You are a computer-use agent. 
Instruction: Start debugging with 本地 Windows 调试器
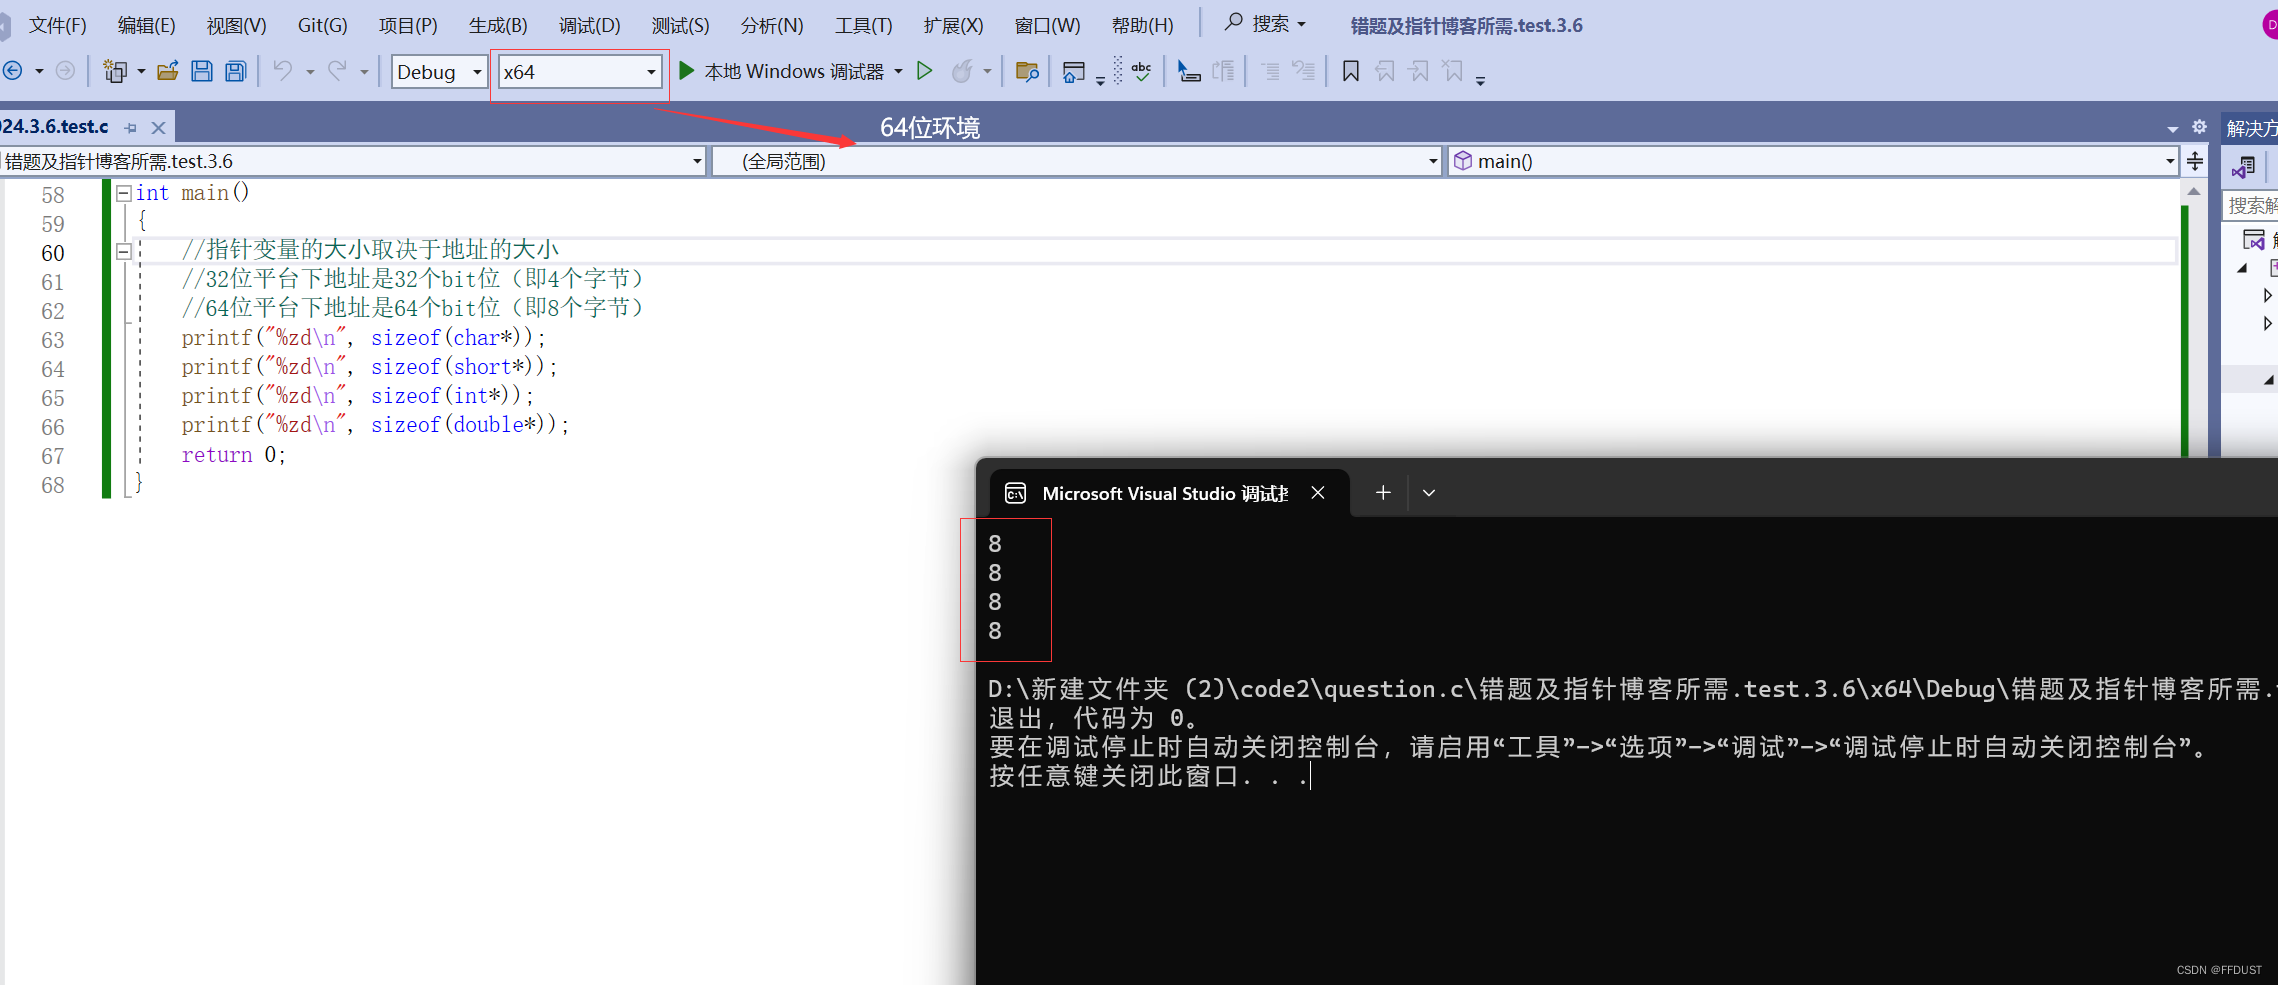pyautogui.click(x=781, y=71)
